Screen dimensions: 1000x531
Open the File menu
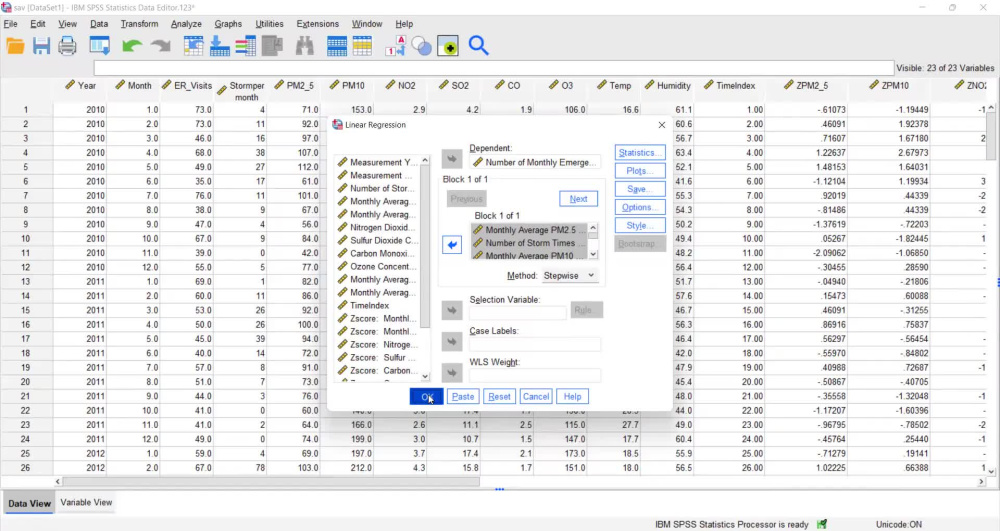tap(10, 24)
